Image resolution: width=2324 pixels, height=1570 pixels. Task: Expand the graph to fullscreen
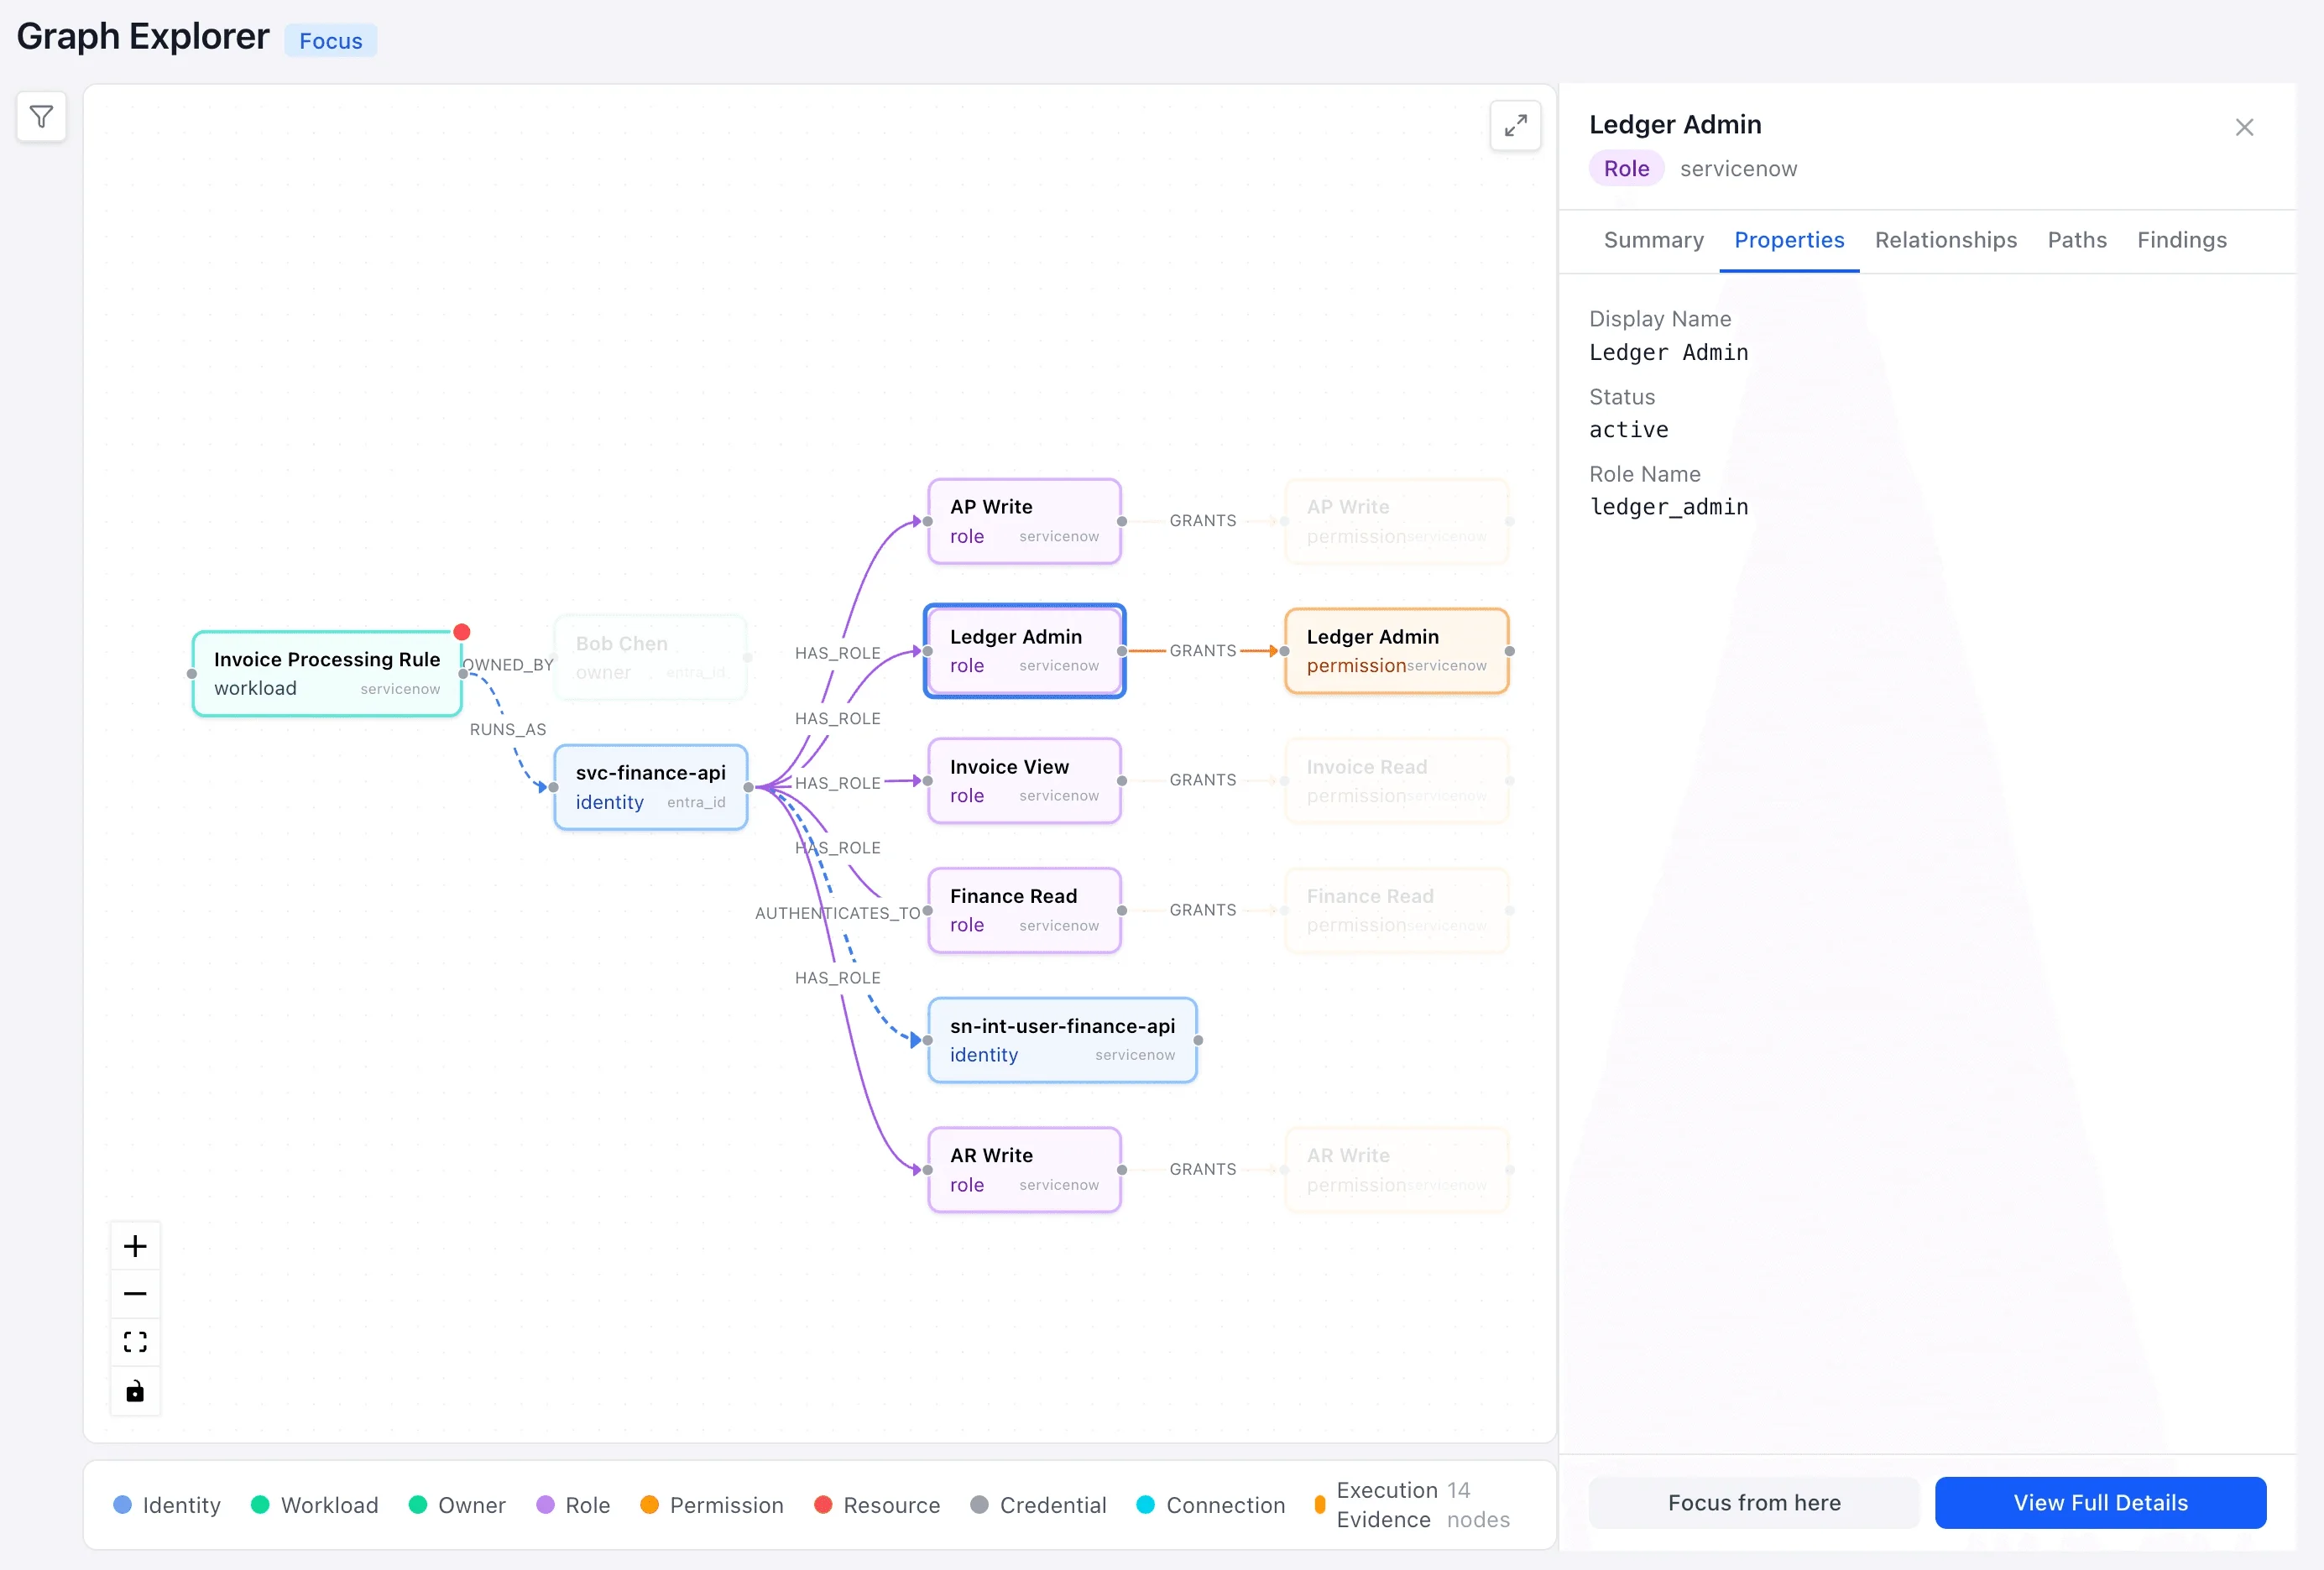click(1516, 126)
